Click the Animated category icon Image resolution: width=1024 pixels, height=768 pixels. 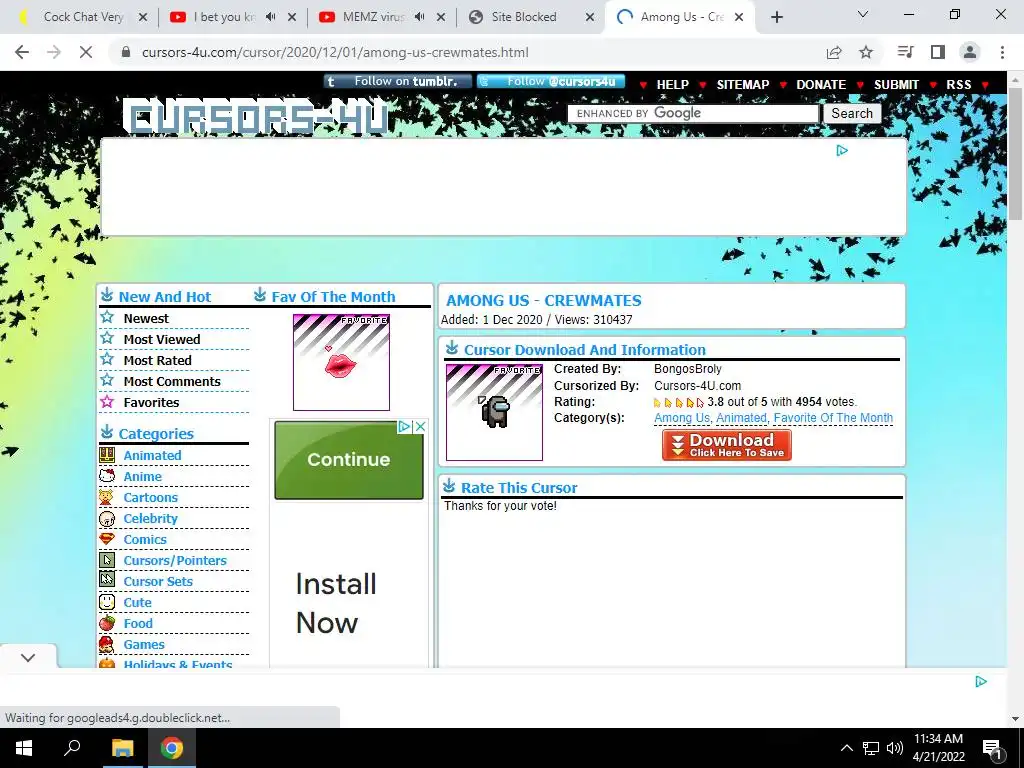107,455
